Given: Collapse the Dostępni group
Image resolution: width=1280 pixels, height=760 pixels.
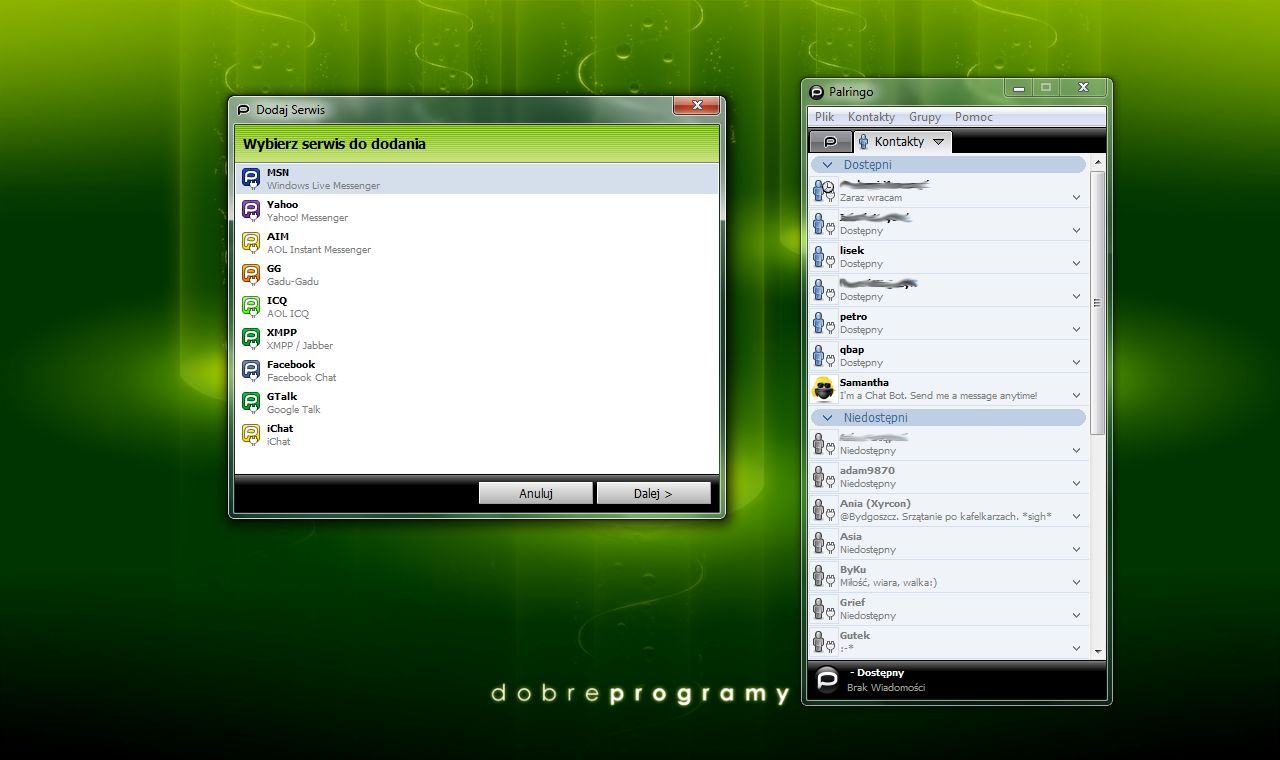Looking at the screenshot, I should coord(827,165).
